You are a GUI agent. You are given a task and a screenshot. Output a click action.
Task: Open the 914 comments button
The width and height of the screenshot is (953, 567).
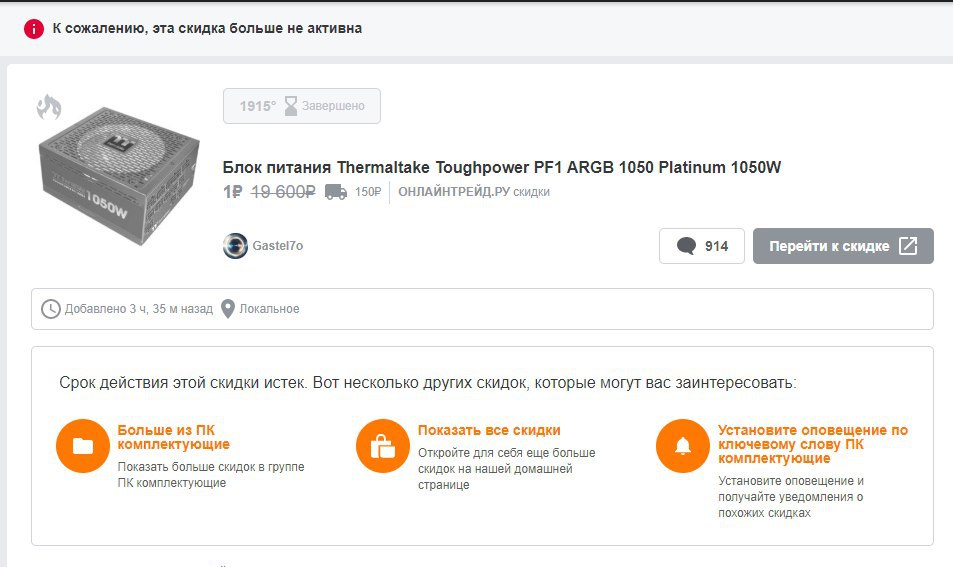tap(702, 246)
